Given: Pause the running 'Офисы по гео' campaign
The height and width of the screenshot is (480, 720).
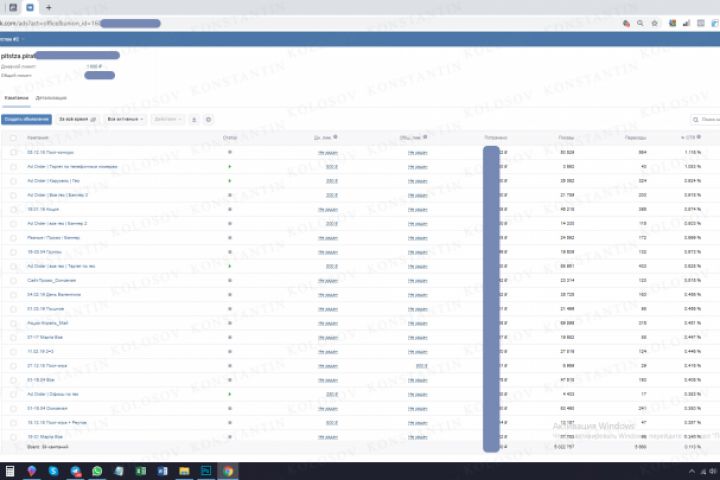Looking at the screenshot, I should (x=230, y=394).
